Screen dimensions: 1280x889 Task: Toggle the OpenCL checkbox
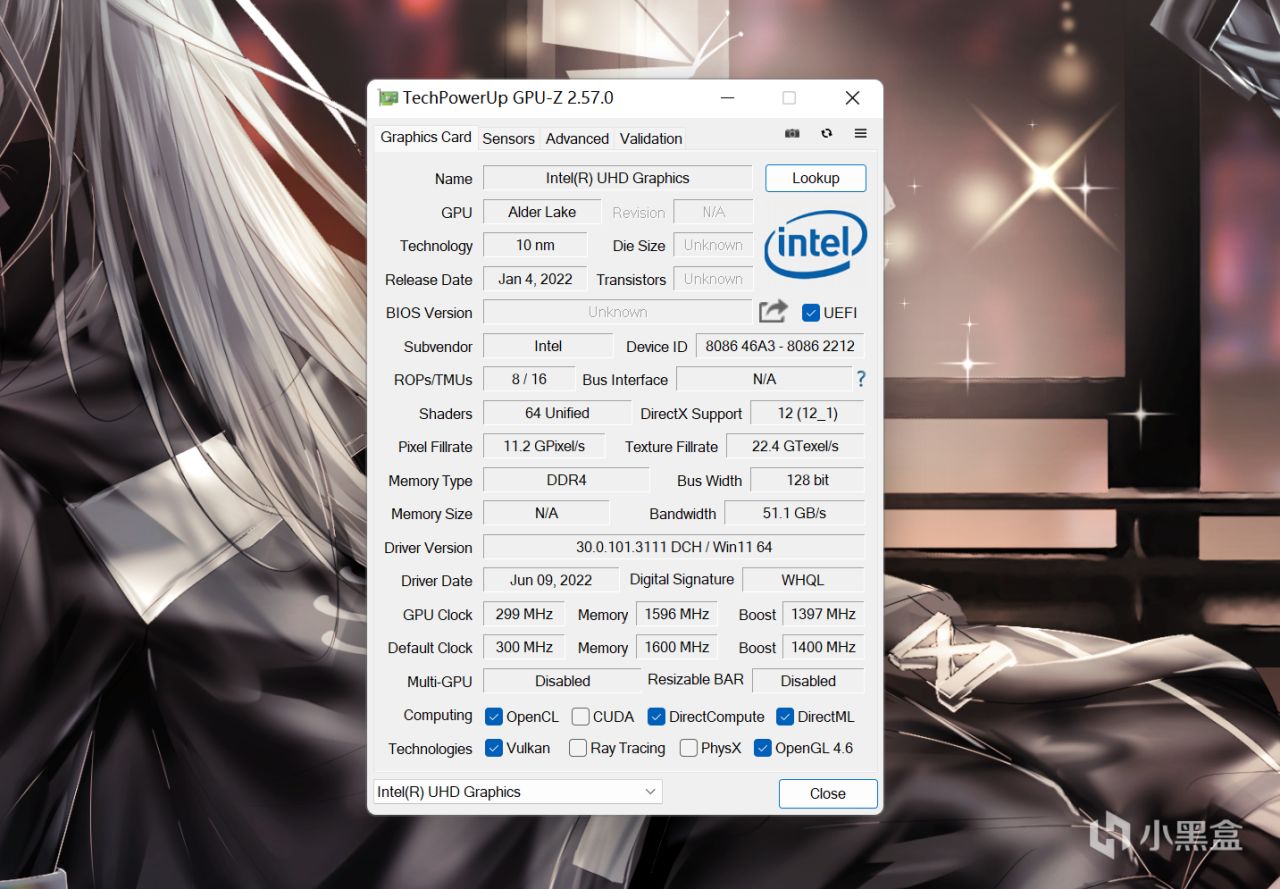pos(493,717)
